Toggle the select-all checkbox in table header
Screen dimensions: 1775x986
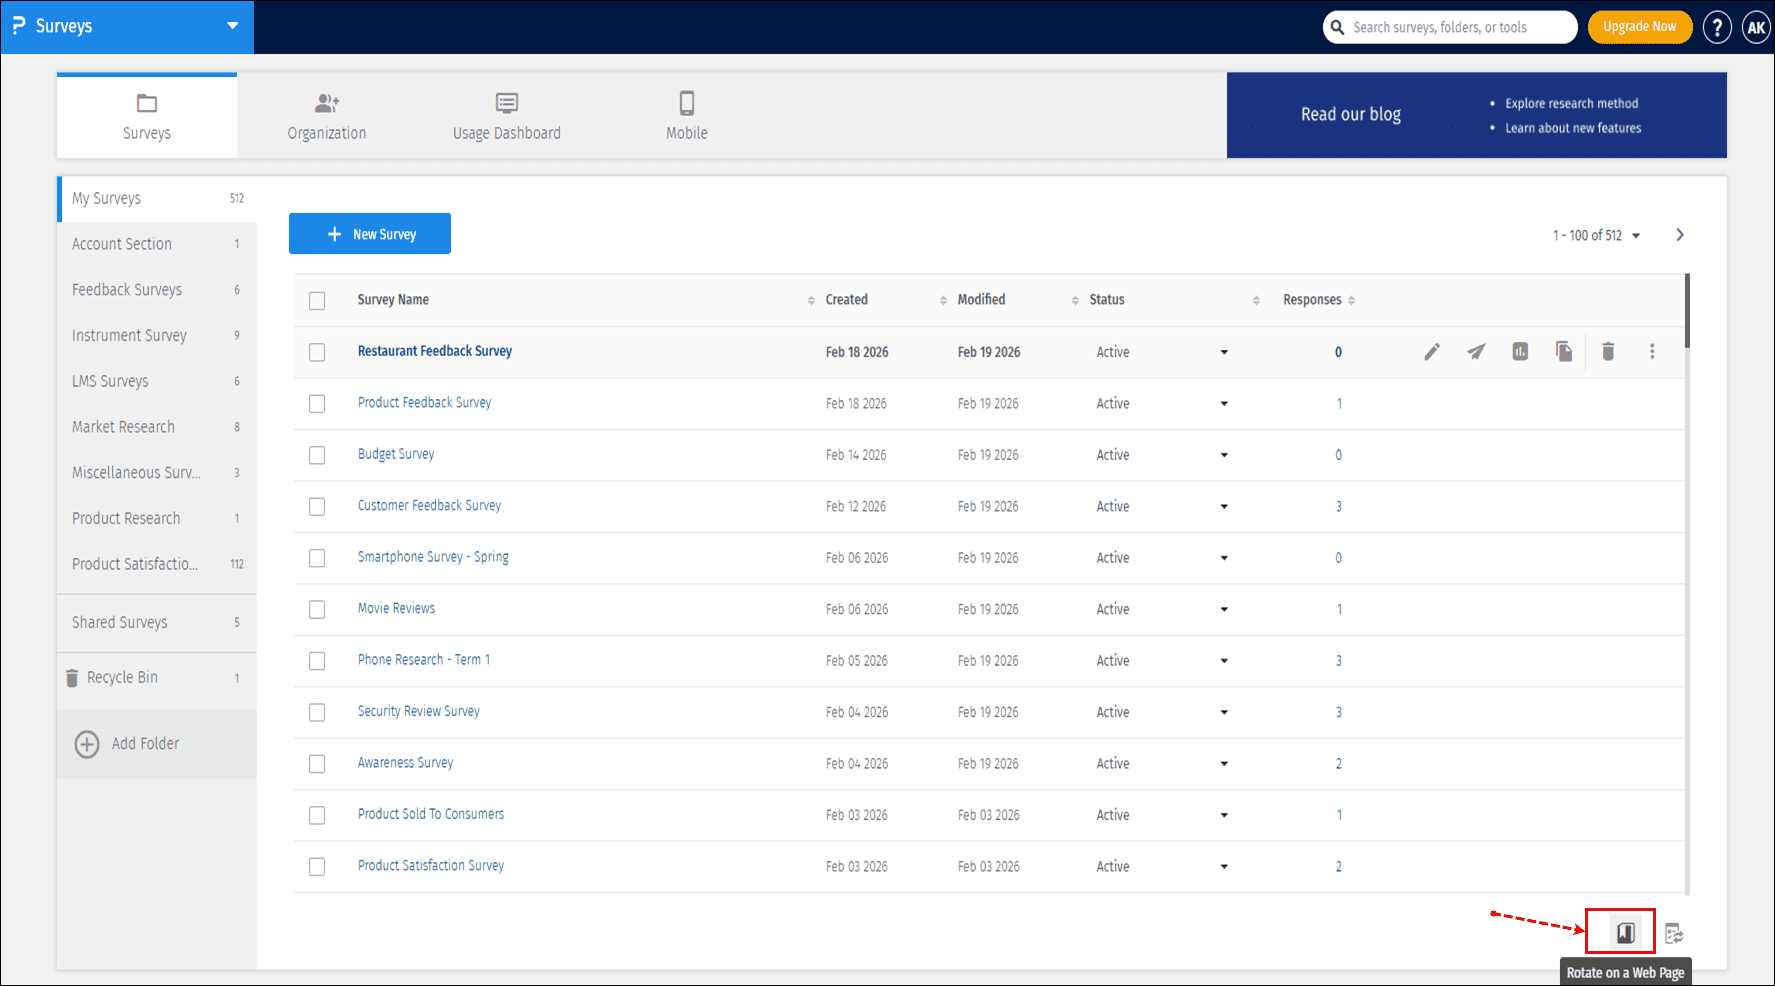point(317,301)
